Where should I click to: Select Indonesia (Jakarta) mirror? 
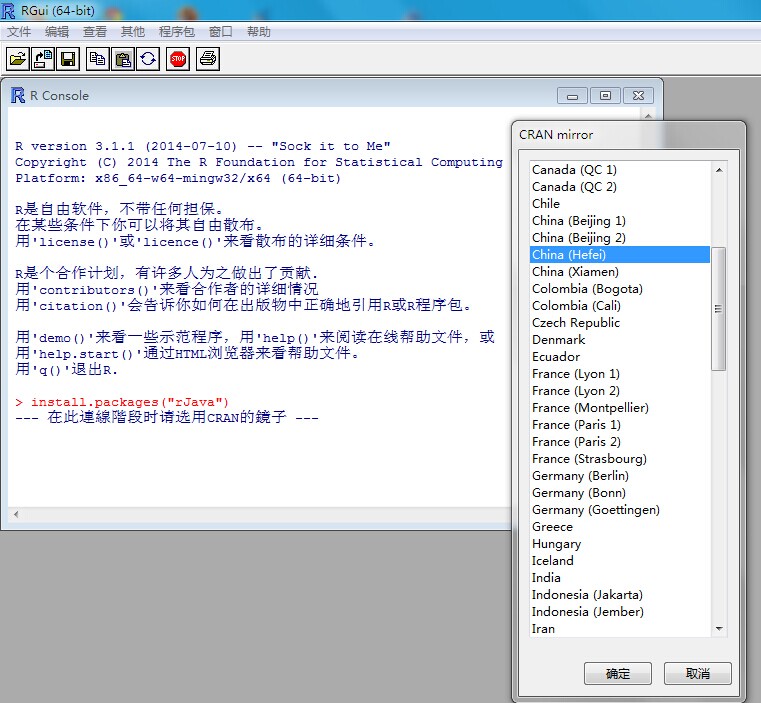click(620, 595)
